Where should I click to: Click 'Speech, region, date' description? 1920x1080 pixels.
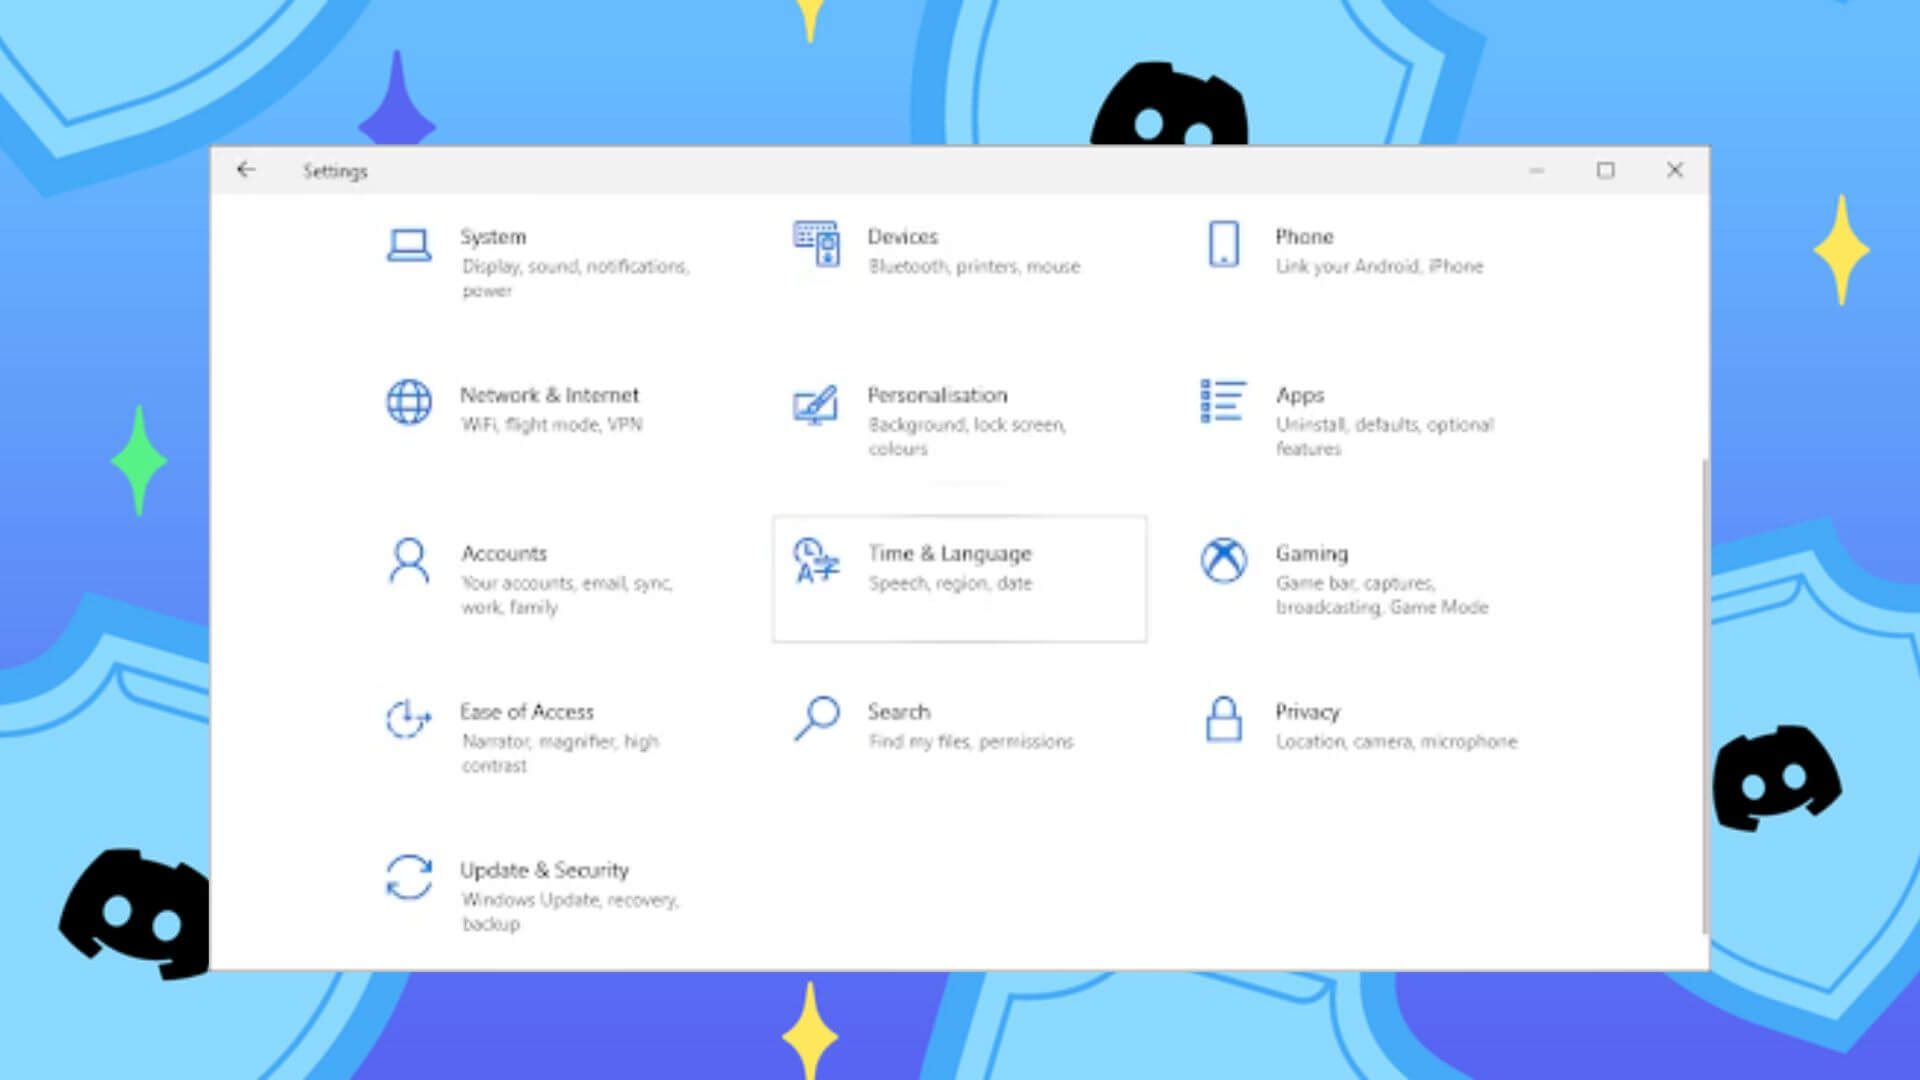950,583
